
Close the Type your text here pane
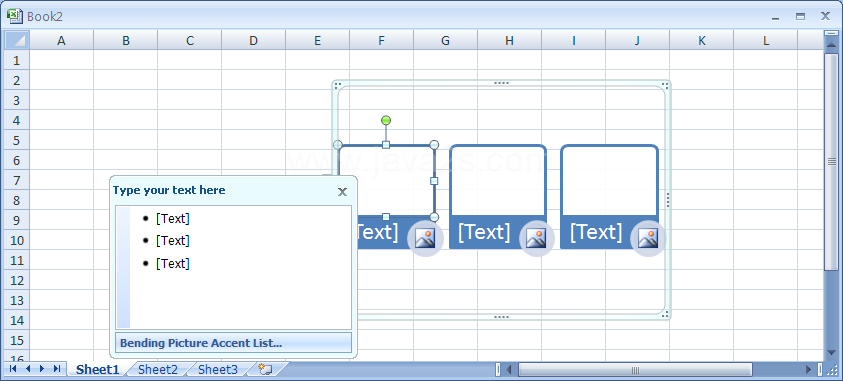pyautogui.click(x=342, y=192)
